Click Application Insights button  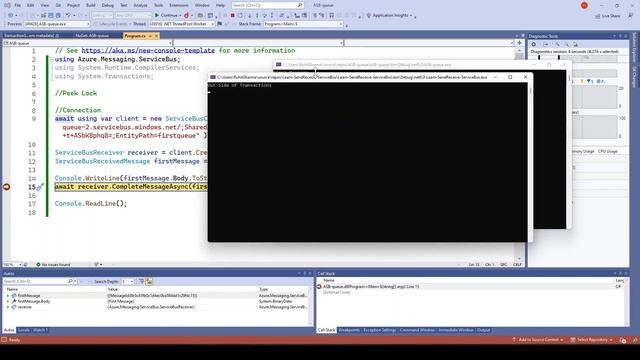pyautogui.click(x=389, y=15)
